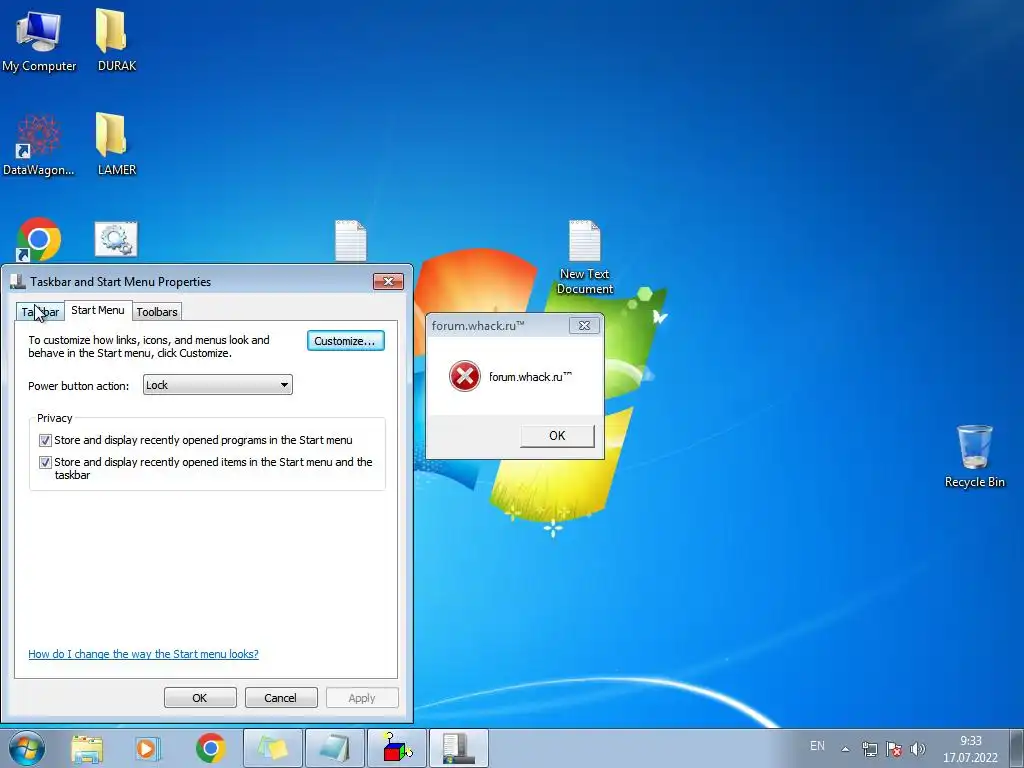
Task: Show hidden tray icons arrow
Action: tap(845, 749)
